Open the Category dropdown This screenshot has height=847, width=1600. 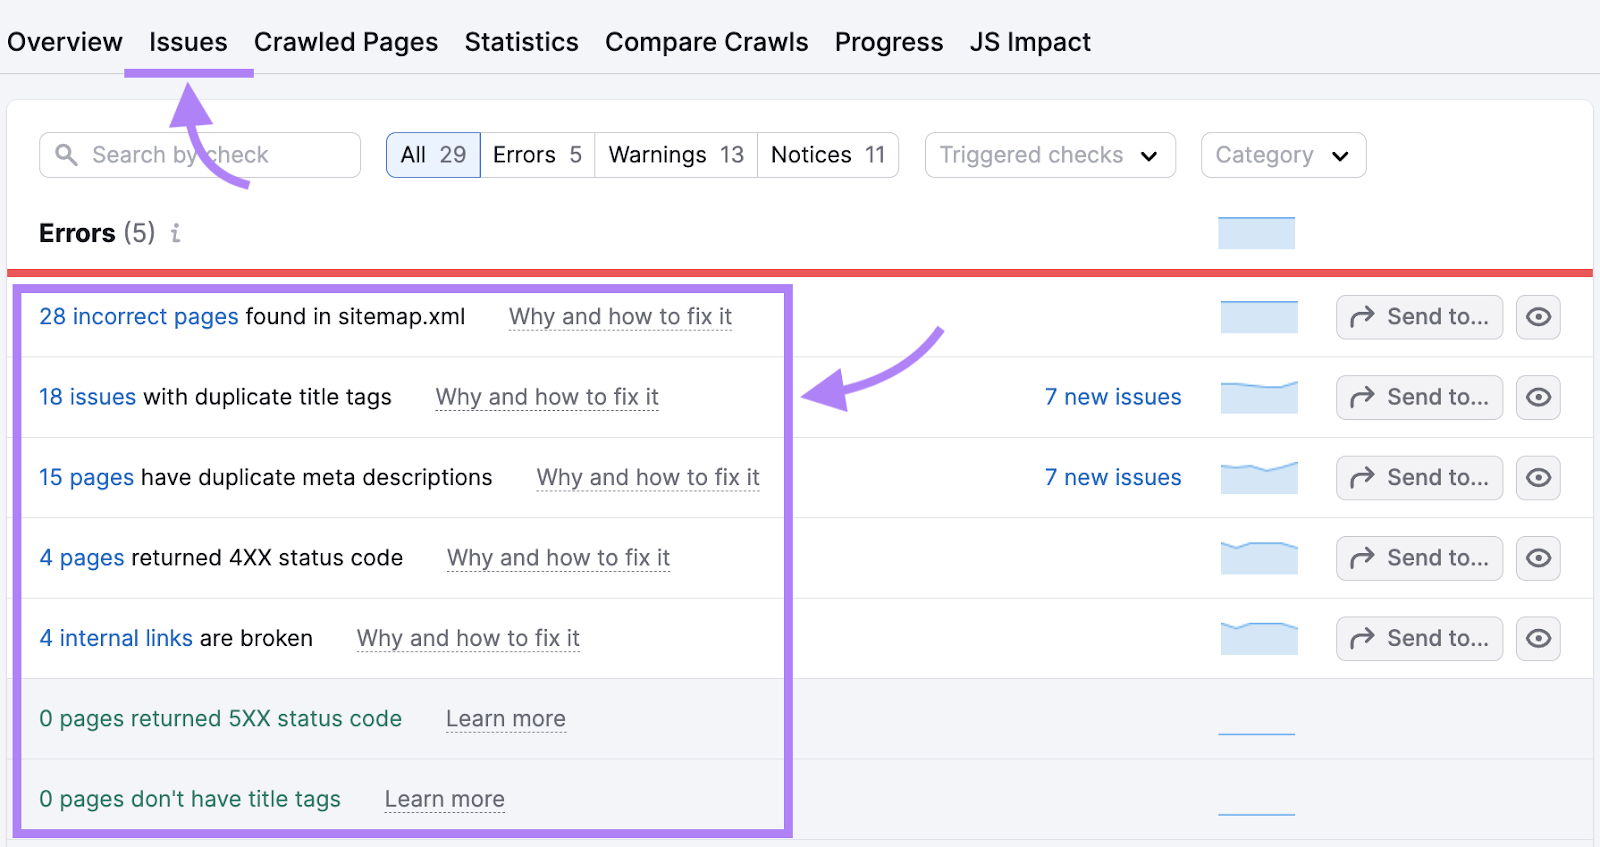1283,155
